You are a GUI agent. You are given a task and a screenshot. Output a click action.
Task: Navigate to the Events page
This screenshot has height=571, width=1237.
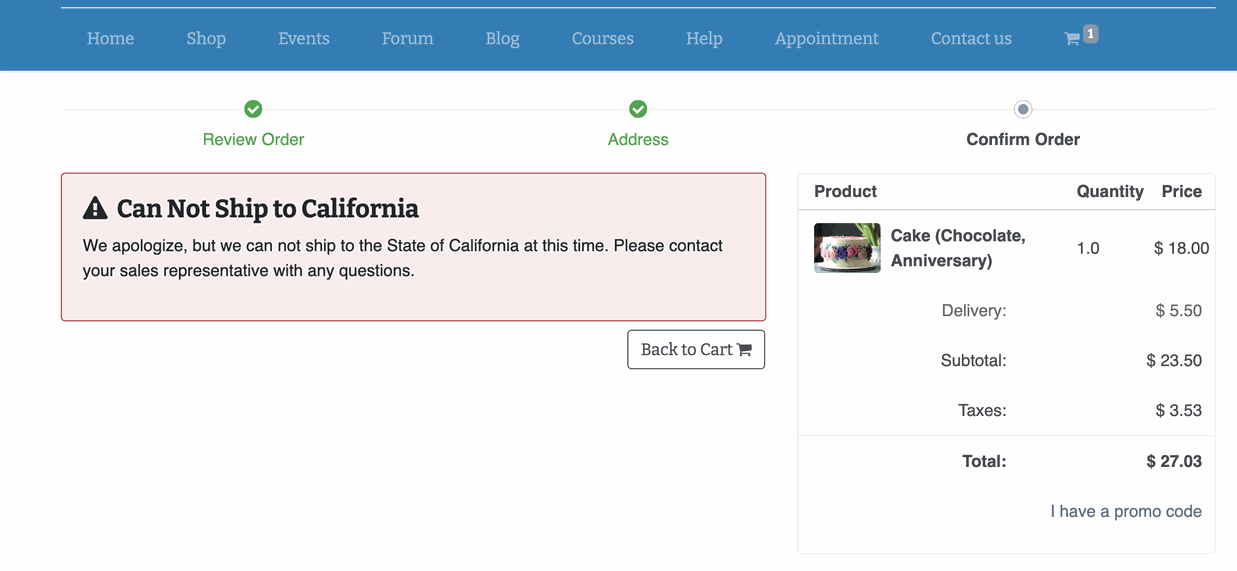click(304, 38)
